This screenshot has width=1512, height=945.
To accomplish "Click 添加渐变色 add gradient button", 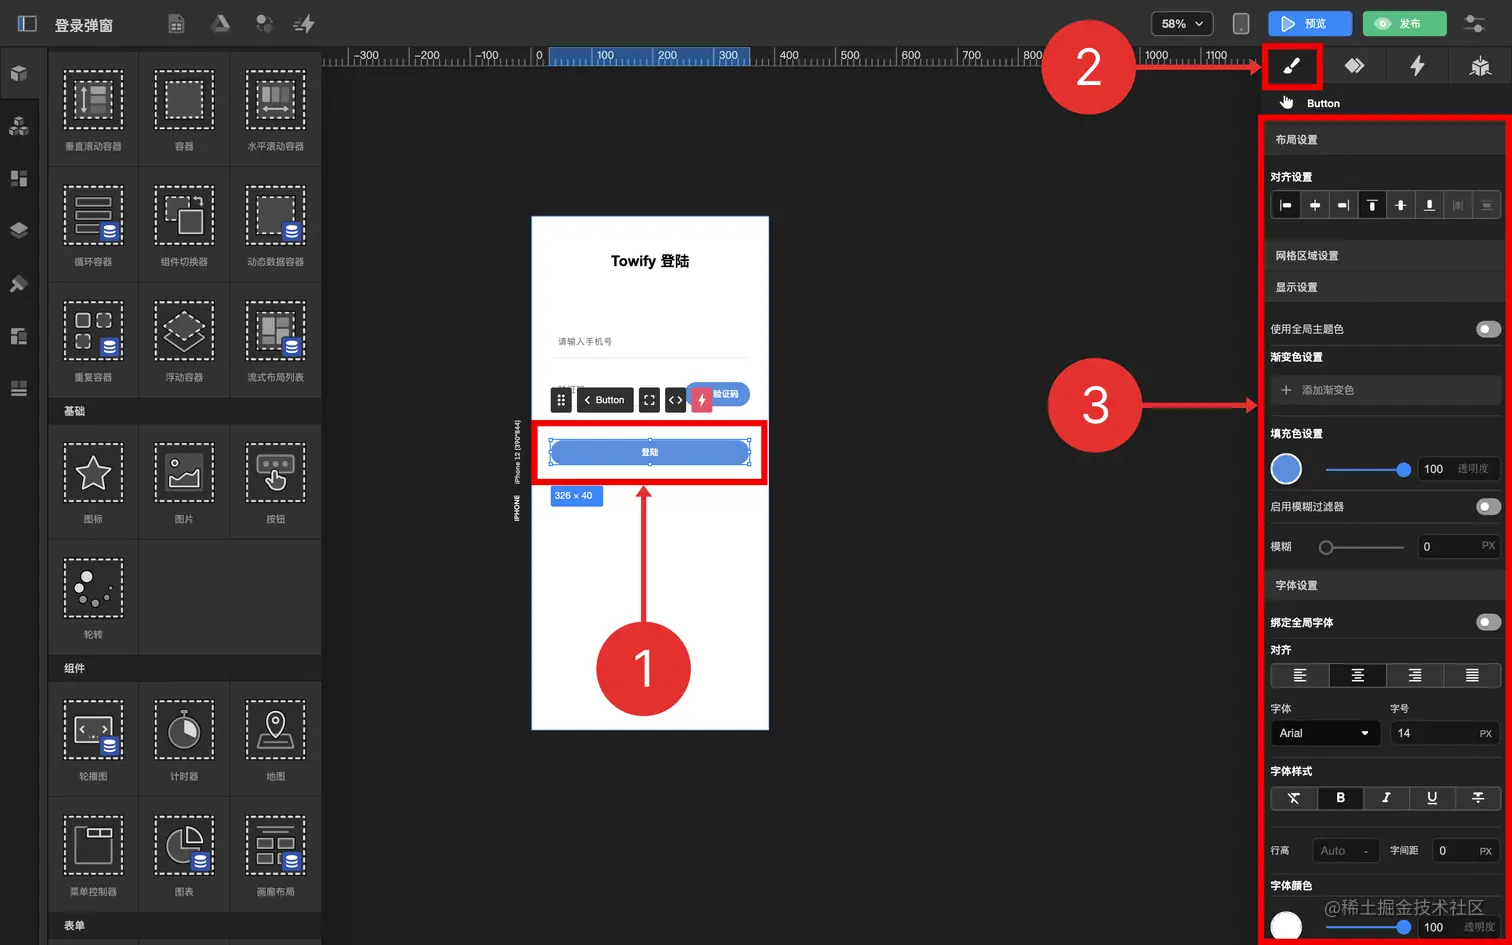I will point(1386,390).
